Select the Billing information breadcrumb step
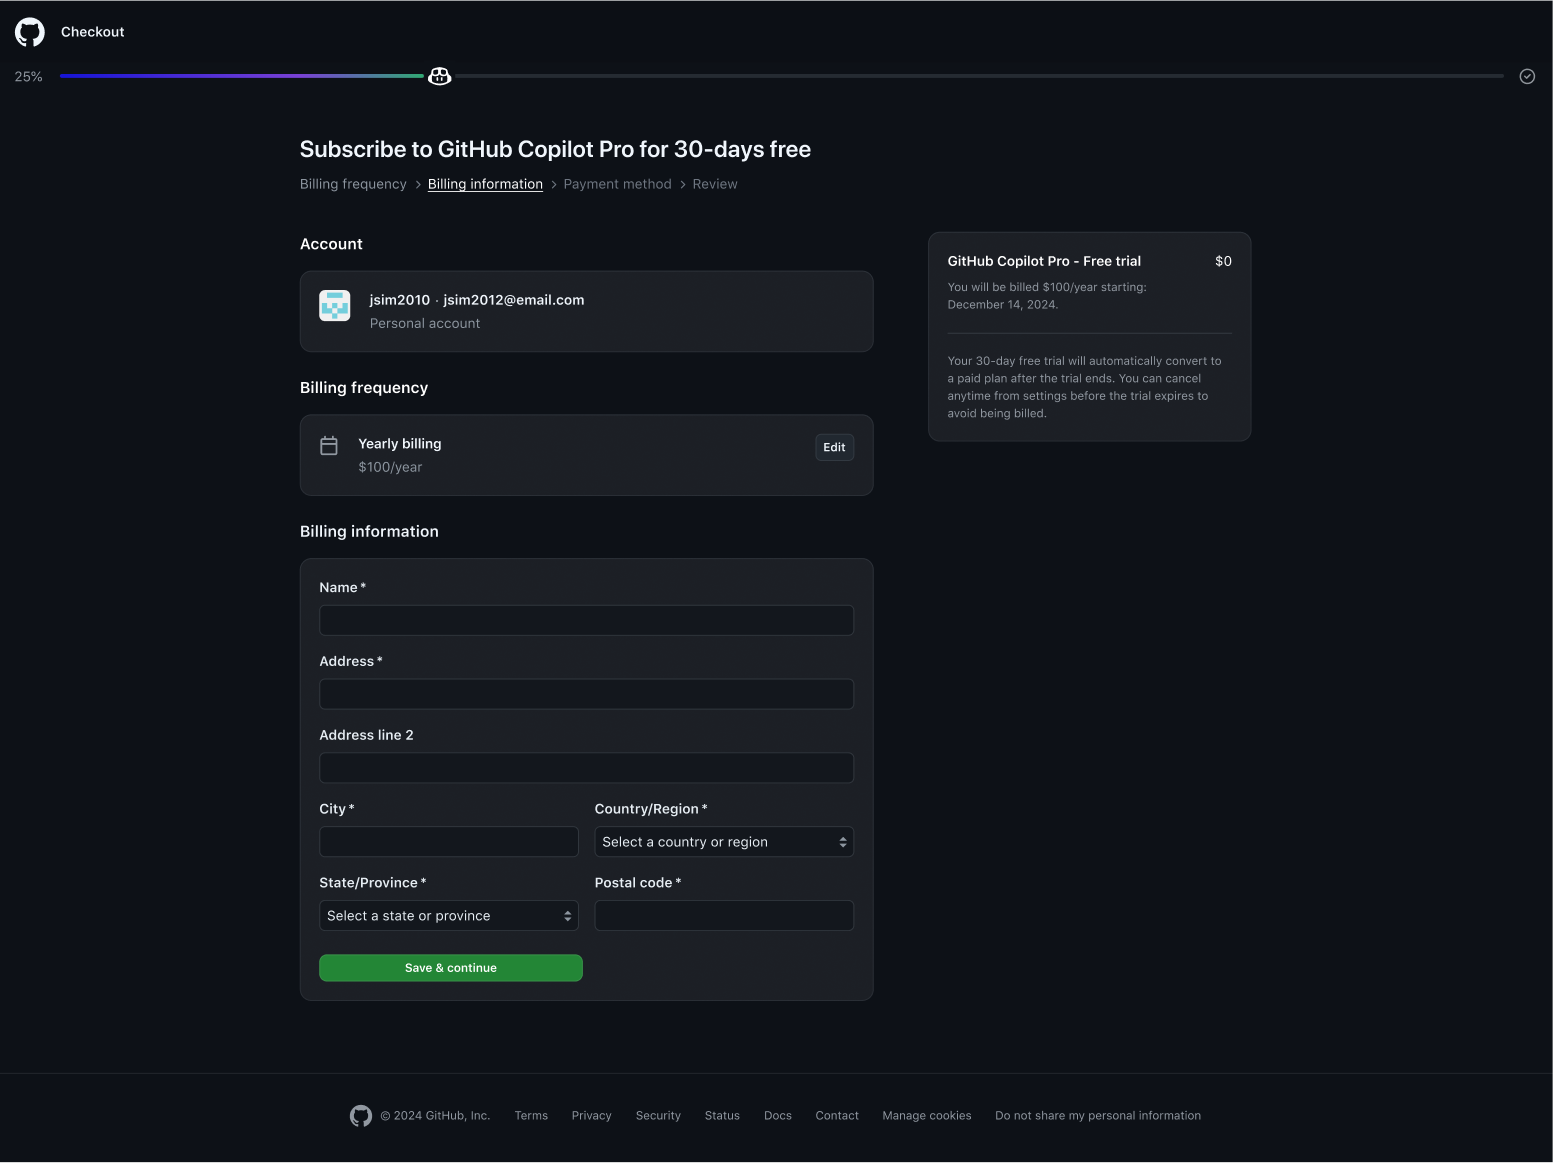 click(x=485, y=184)
